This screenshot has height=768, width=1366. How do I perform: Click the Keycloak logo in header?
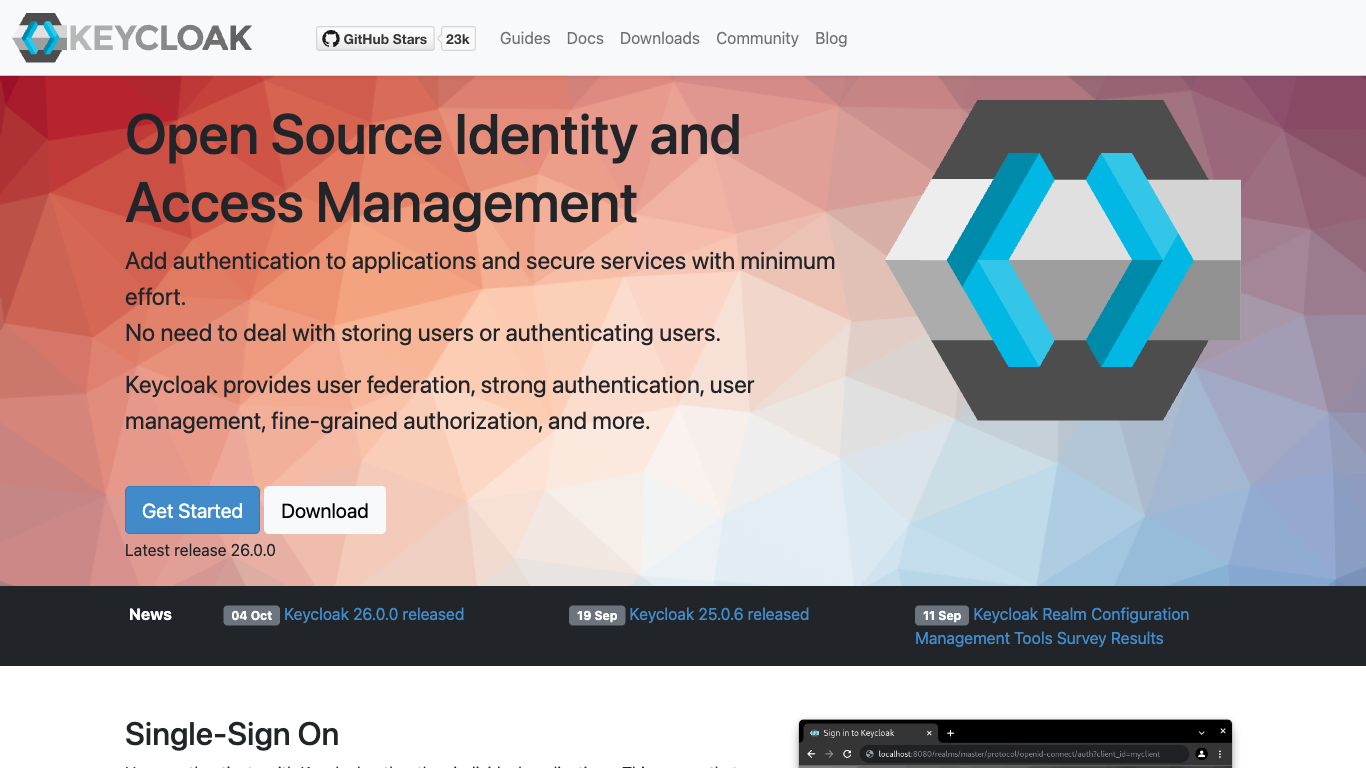tap(132, 38)
